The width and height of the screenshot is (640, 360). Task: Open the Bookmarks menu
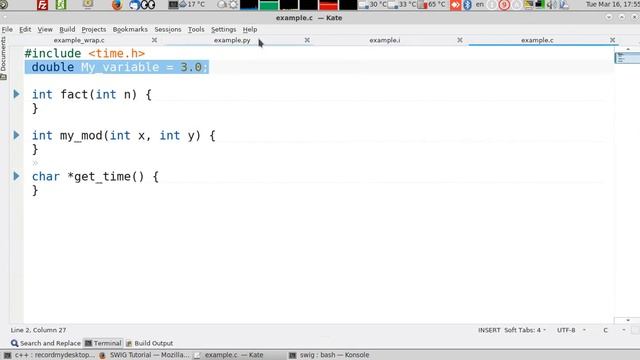pyautogui.click(x=130, y=29)
